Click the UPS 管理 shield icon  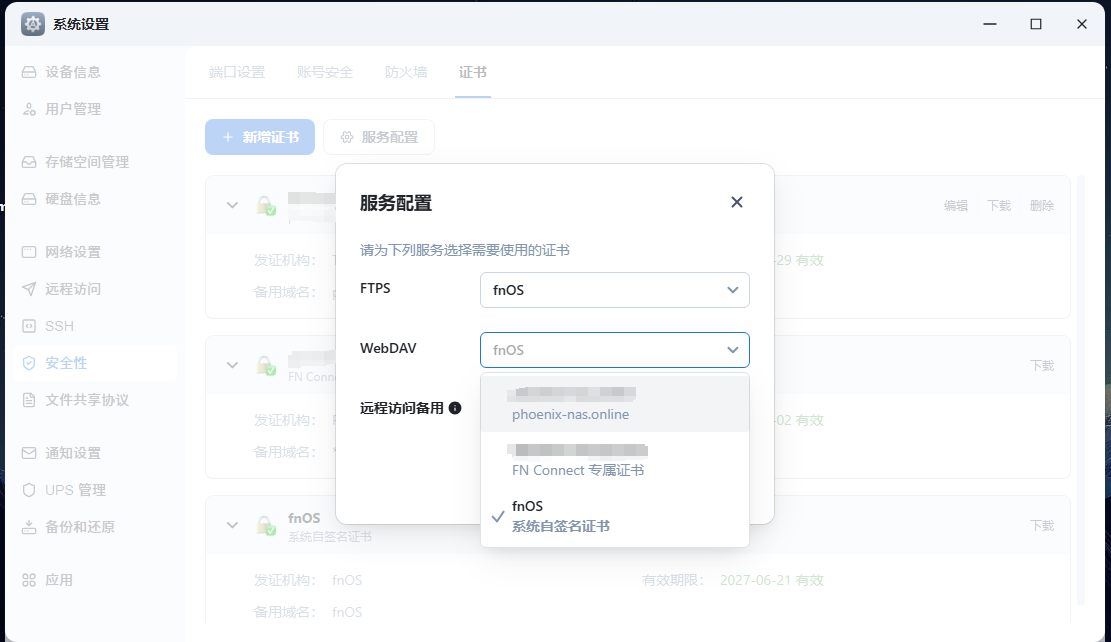[x=29, y=490]
